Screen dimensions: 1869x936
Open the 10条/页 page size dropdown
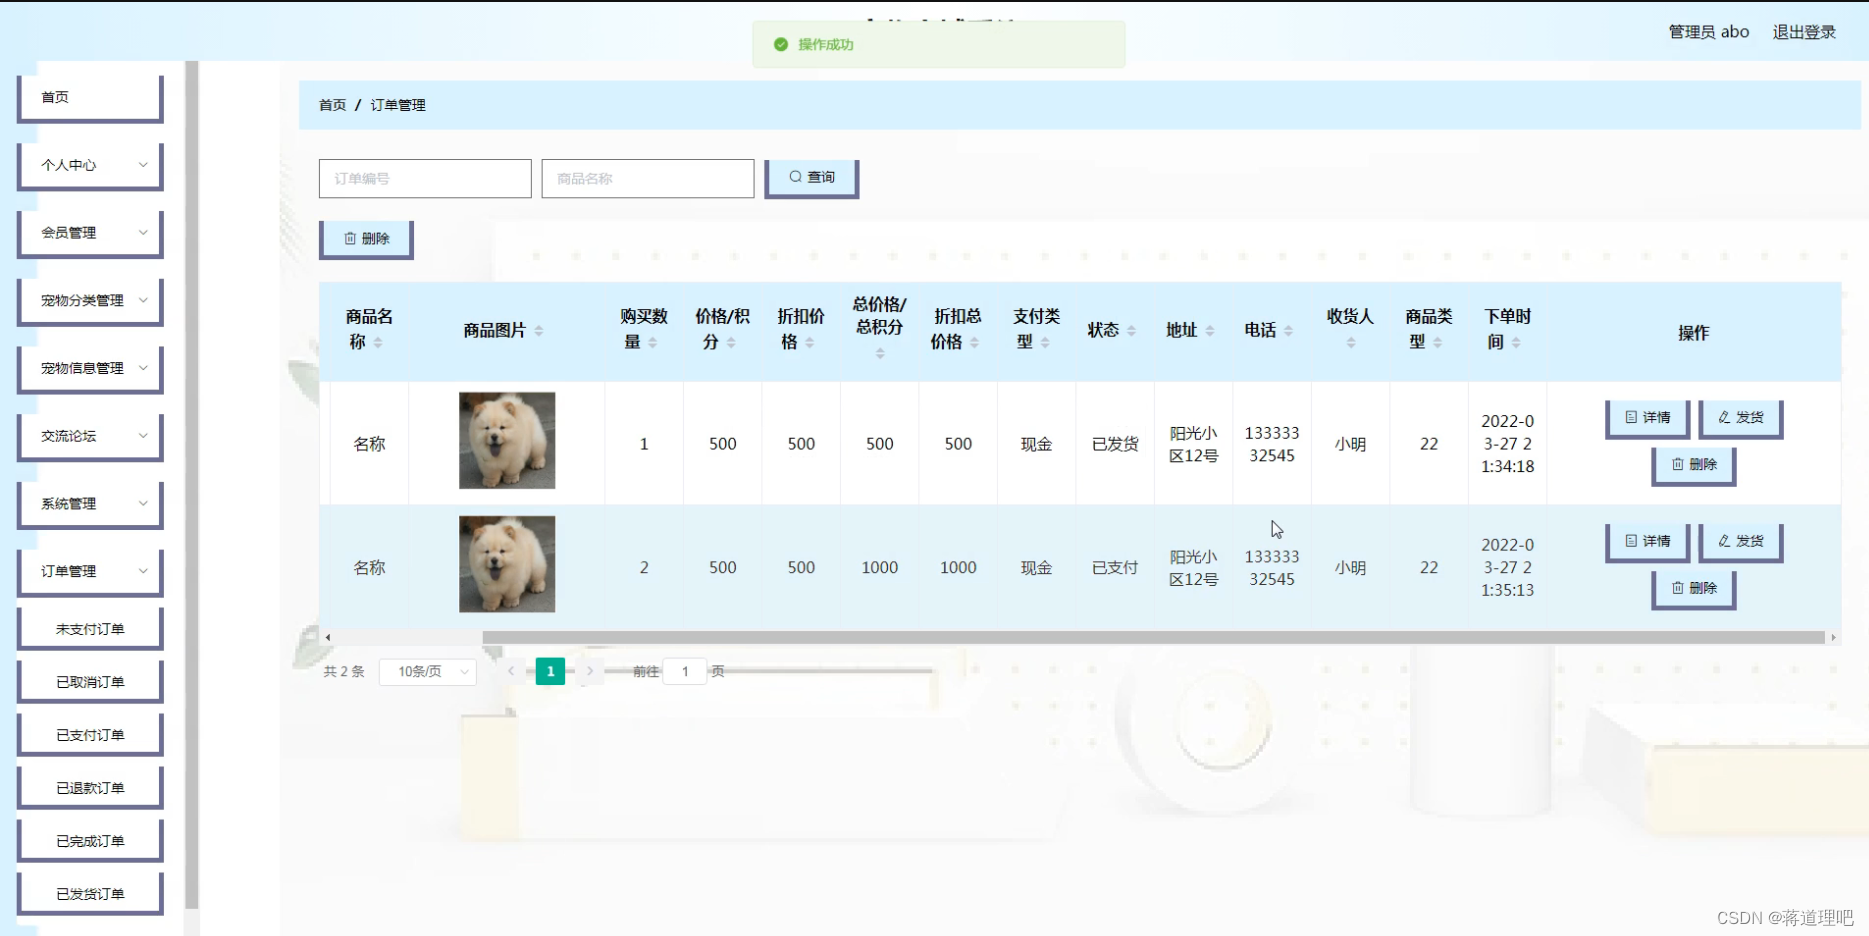[x=427, y=671]
